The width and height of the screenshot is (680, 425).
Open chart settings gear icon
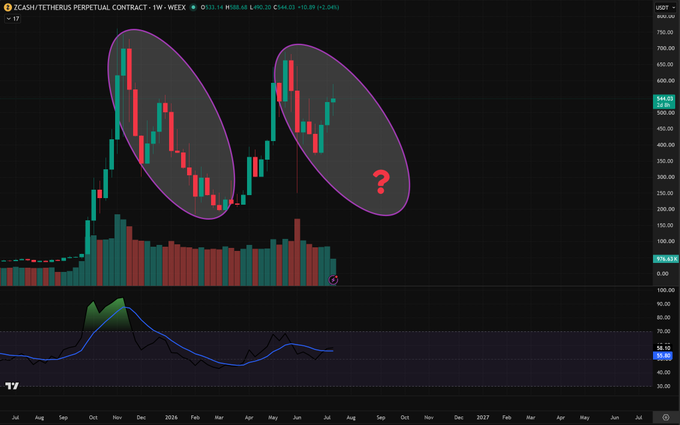(666, 418)
